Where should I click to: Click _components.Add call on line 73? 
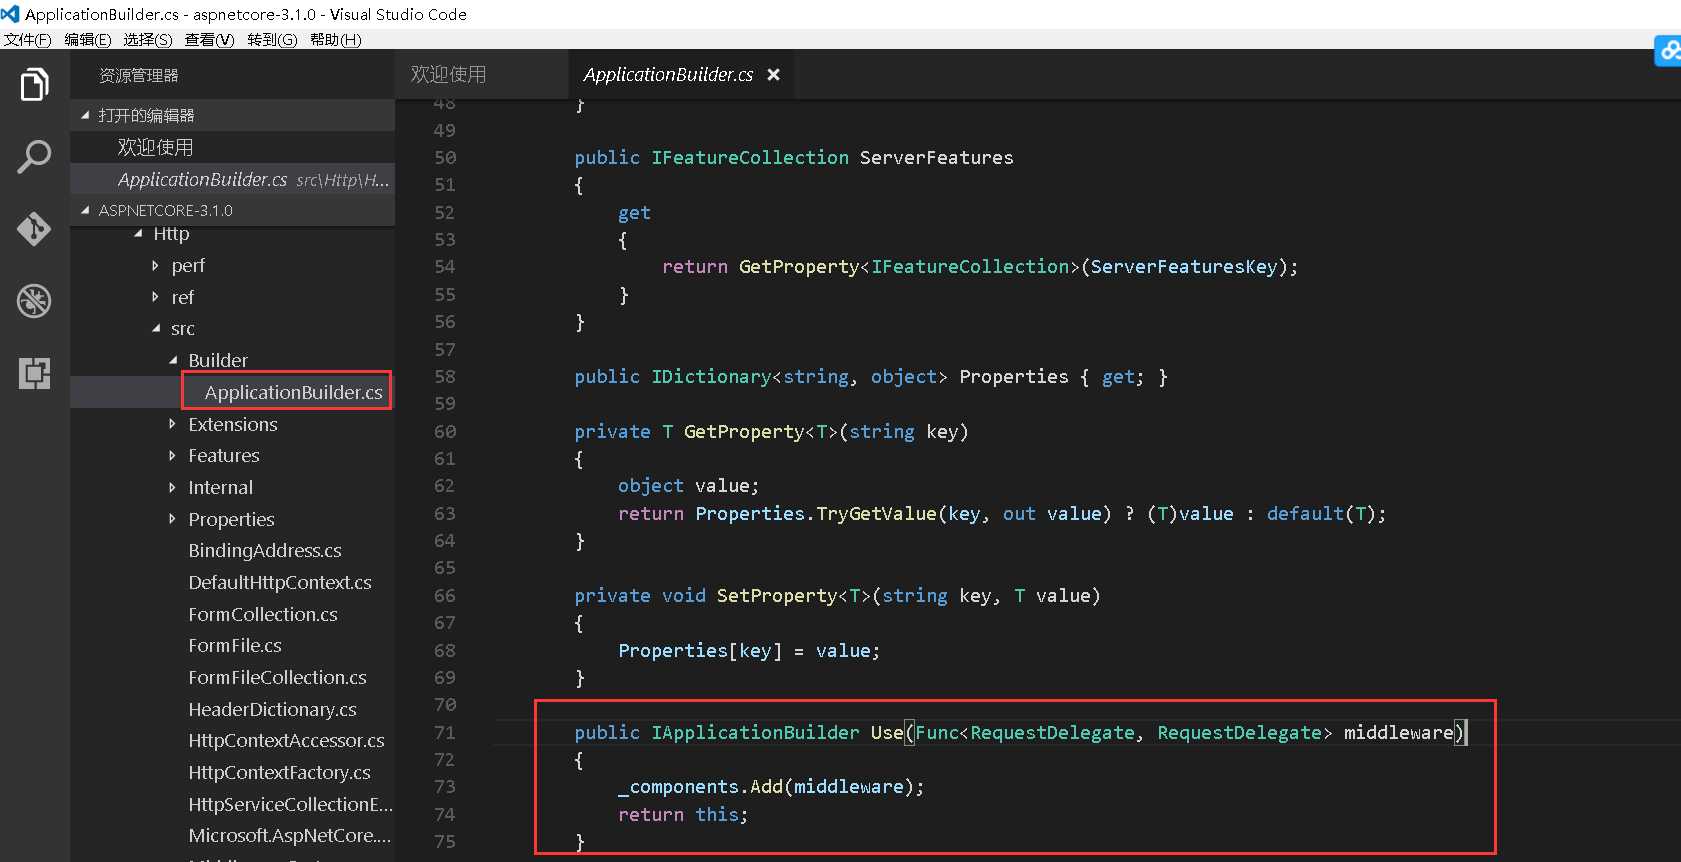700,787
